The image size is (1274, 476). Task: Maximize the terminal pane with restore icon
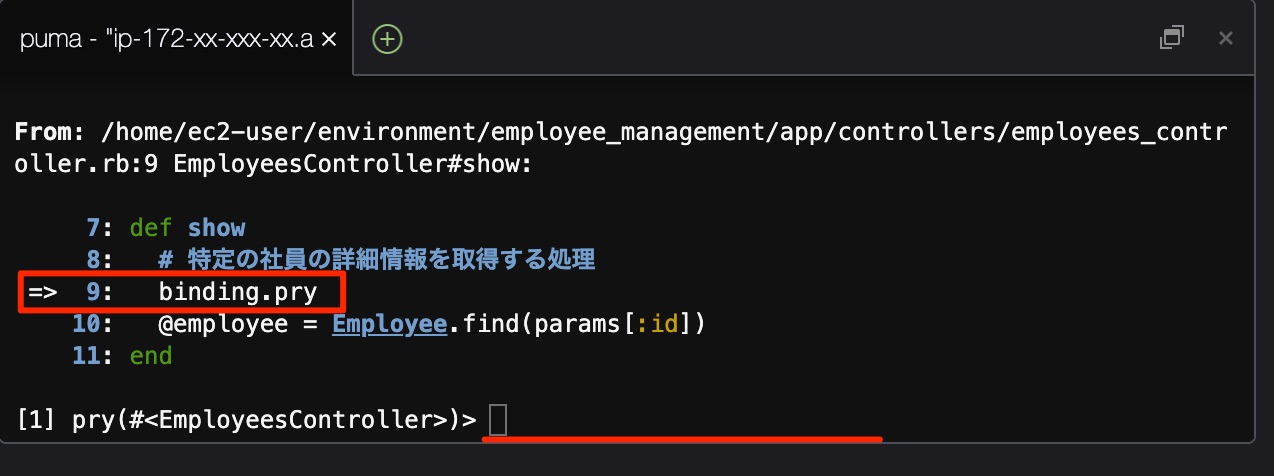coord(1171,38)
